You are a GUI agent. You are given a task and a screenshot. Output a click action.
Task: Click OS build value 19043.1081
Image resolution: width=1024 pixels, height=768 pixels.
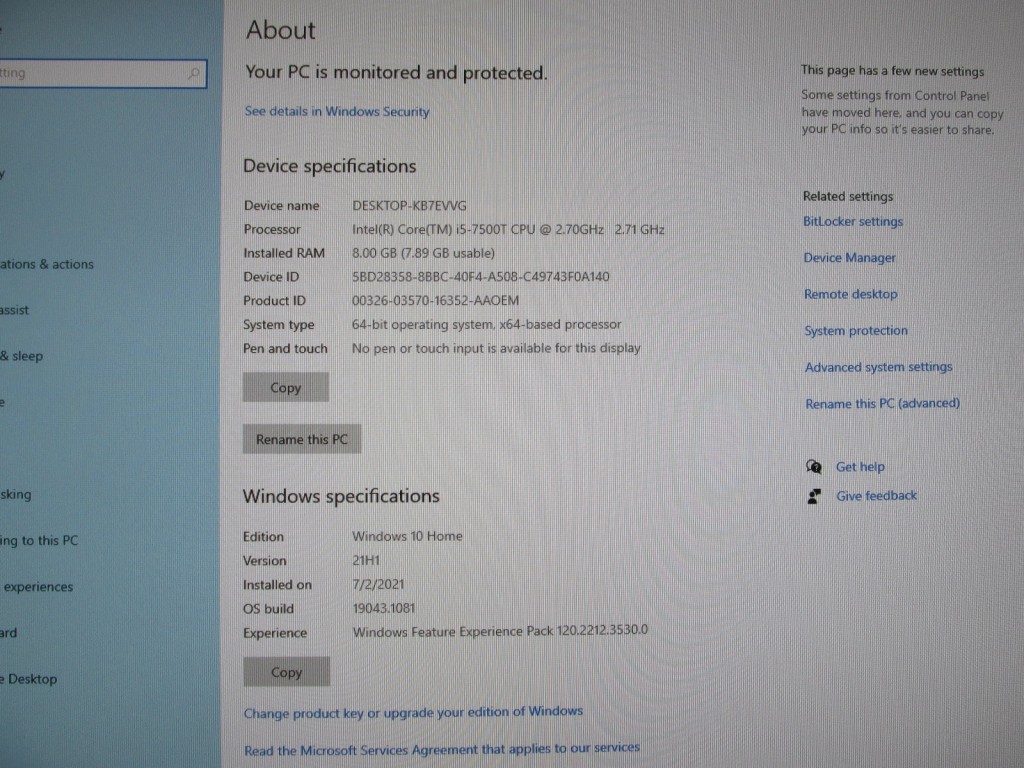384,609
